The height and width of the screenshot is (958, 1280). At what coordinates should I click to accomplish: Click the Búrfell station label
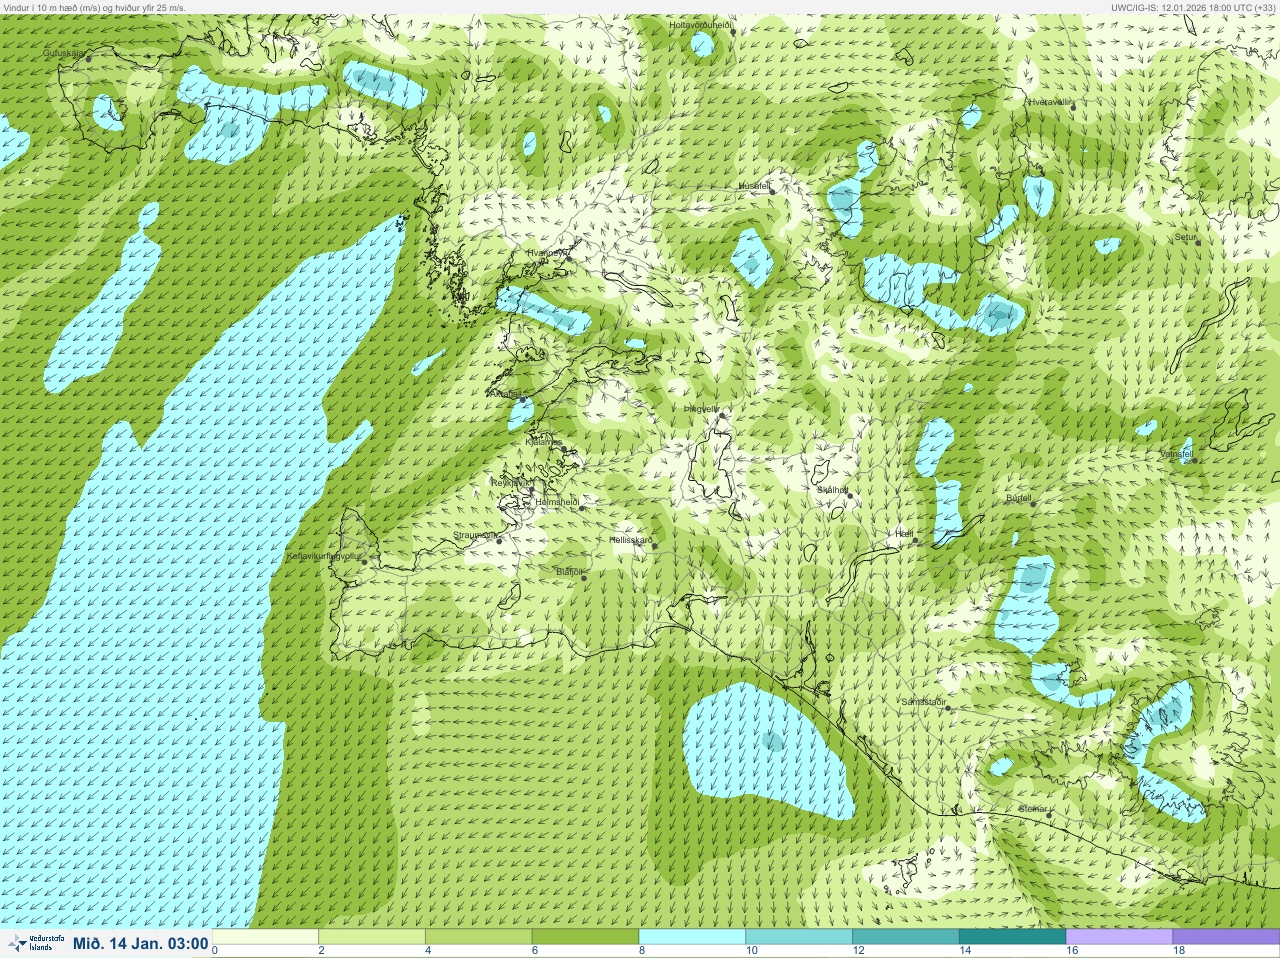coord(1018,498)
